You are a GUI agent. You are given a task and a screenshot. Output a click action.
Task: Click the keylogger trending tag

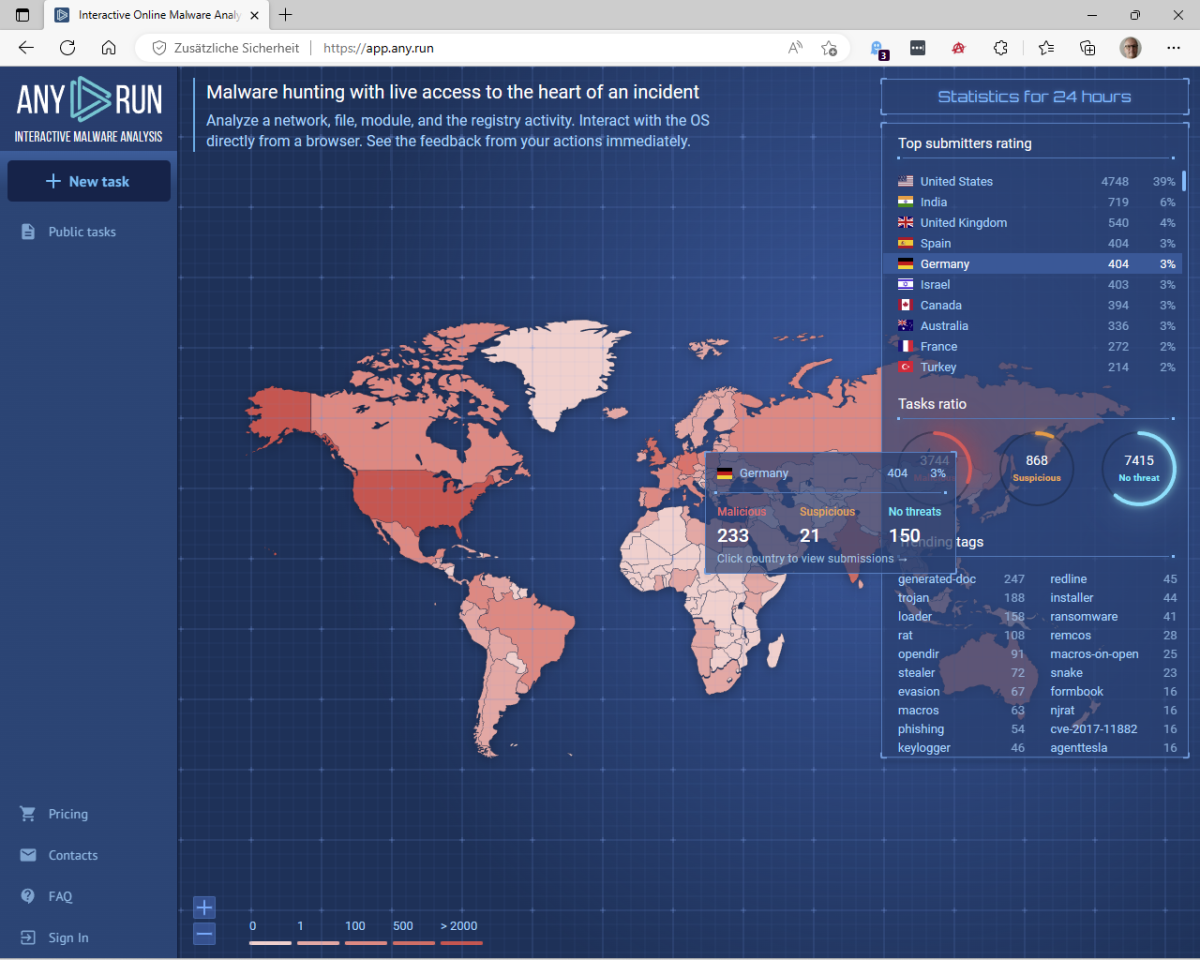pyautogui.click(x=924, y=748)
